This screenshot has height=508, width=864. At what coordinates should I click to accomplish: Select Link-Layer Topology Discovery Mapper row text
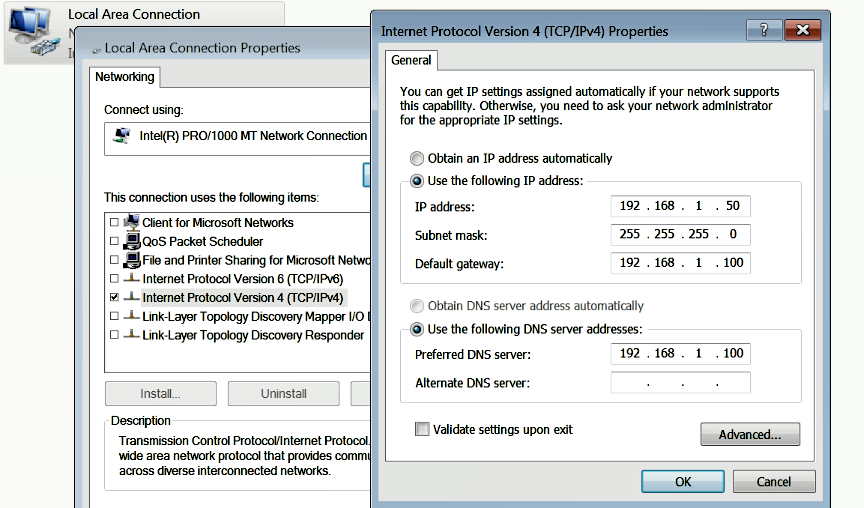pyautogui.click(x=256, y=316)
